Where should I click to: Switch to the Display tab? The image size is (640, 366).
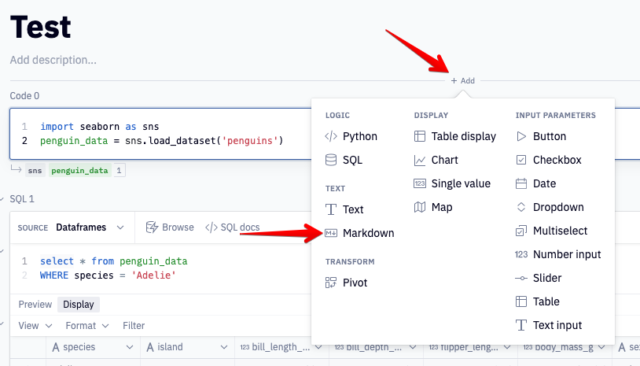tap(78, 304)
